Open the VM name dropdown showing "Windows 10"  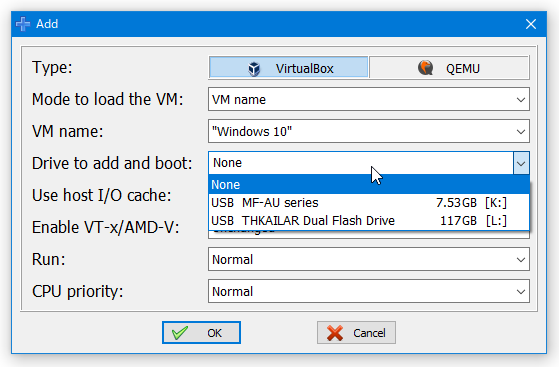point(369,131)
